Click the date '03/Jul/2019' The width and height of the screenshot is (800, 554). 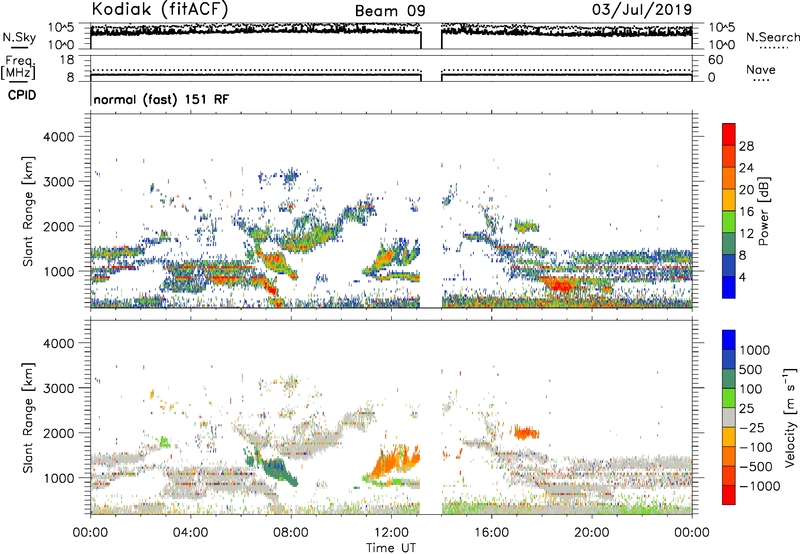[x=642, y=10]
